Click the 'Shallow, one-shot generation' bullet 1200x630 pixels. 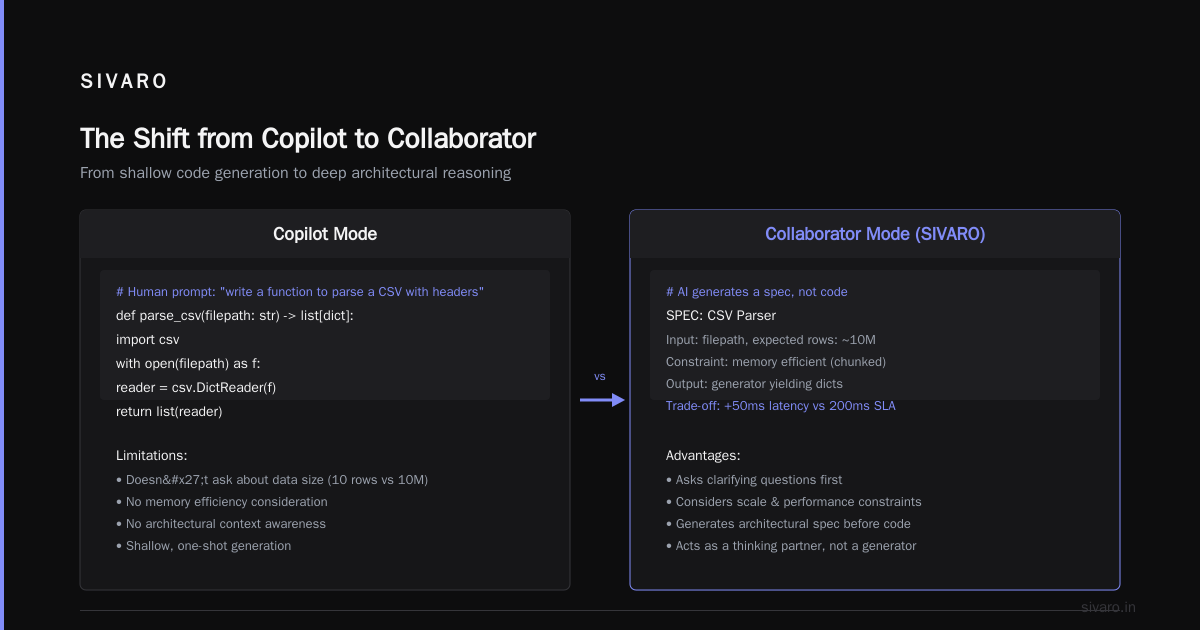tap(204, 546)
